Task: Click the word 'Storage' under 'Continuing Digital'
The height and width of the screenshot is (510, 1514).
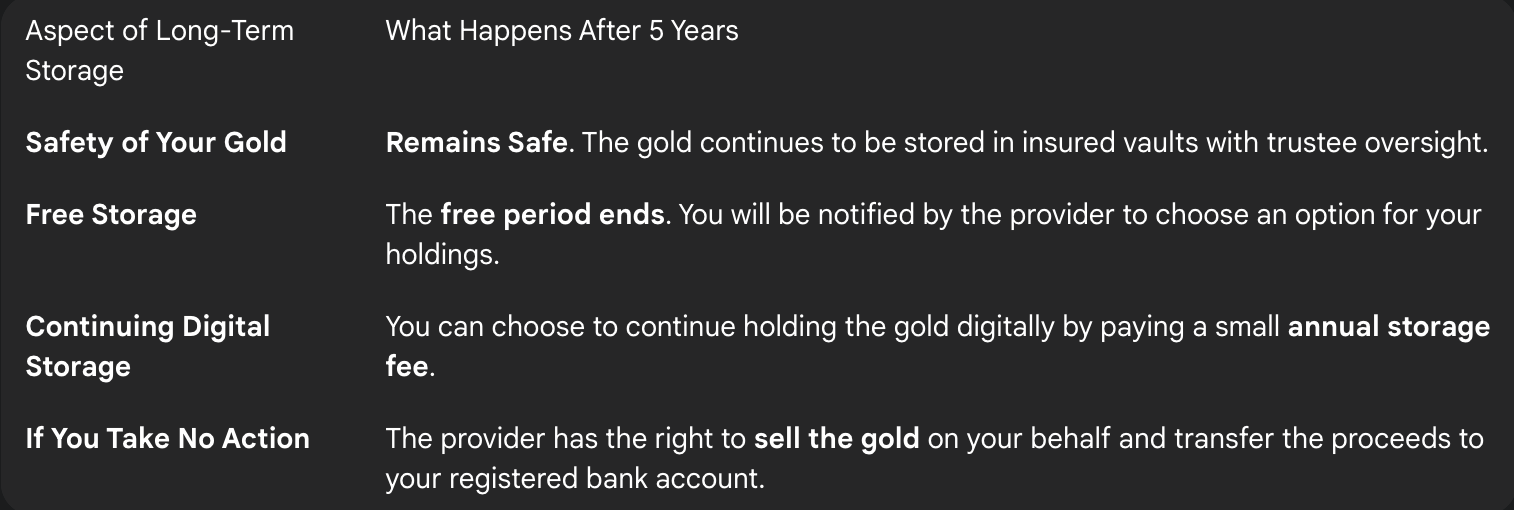Action: click(78, 366)
